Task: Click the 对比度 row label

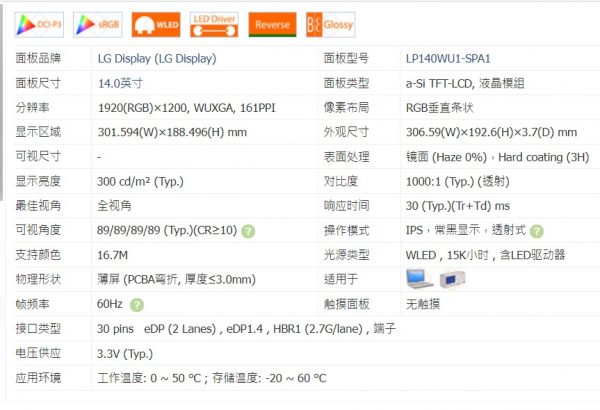Action: [x=341, y=181]
